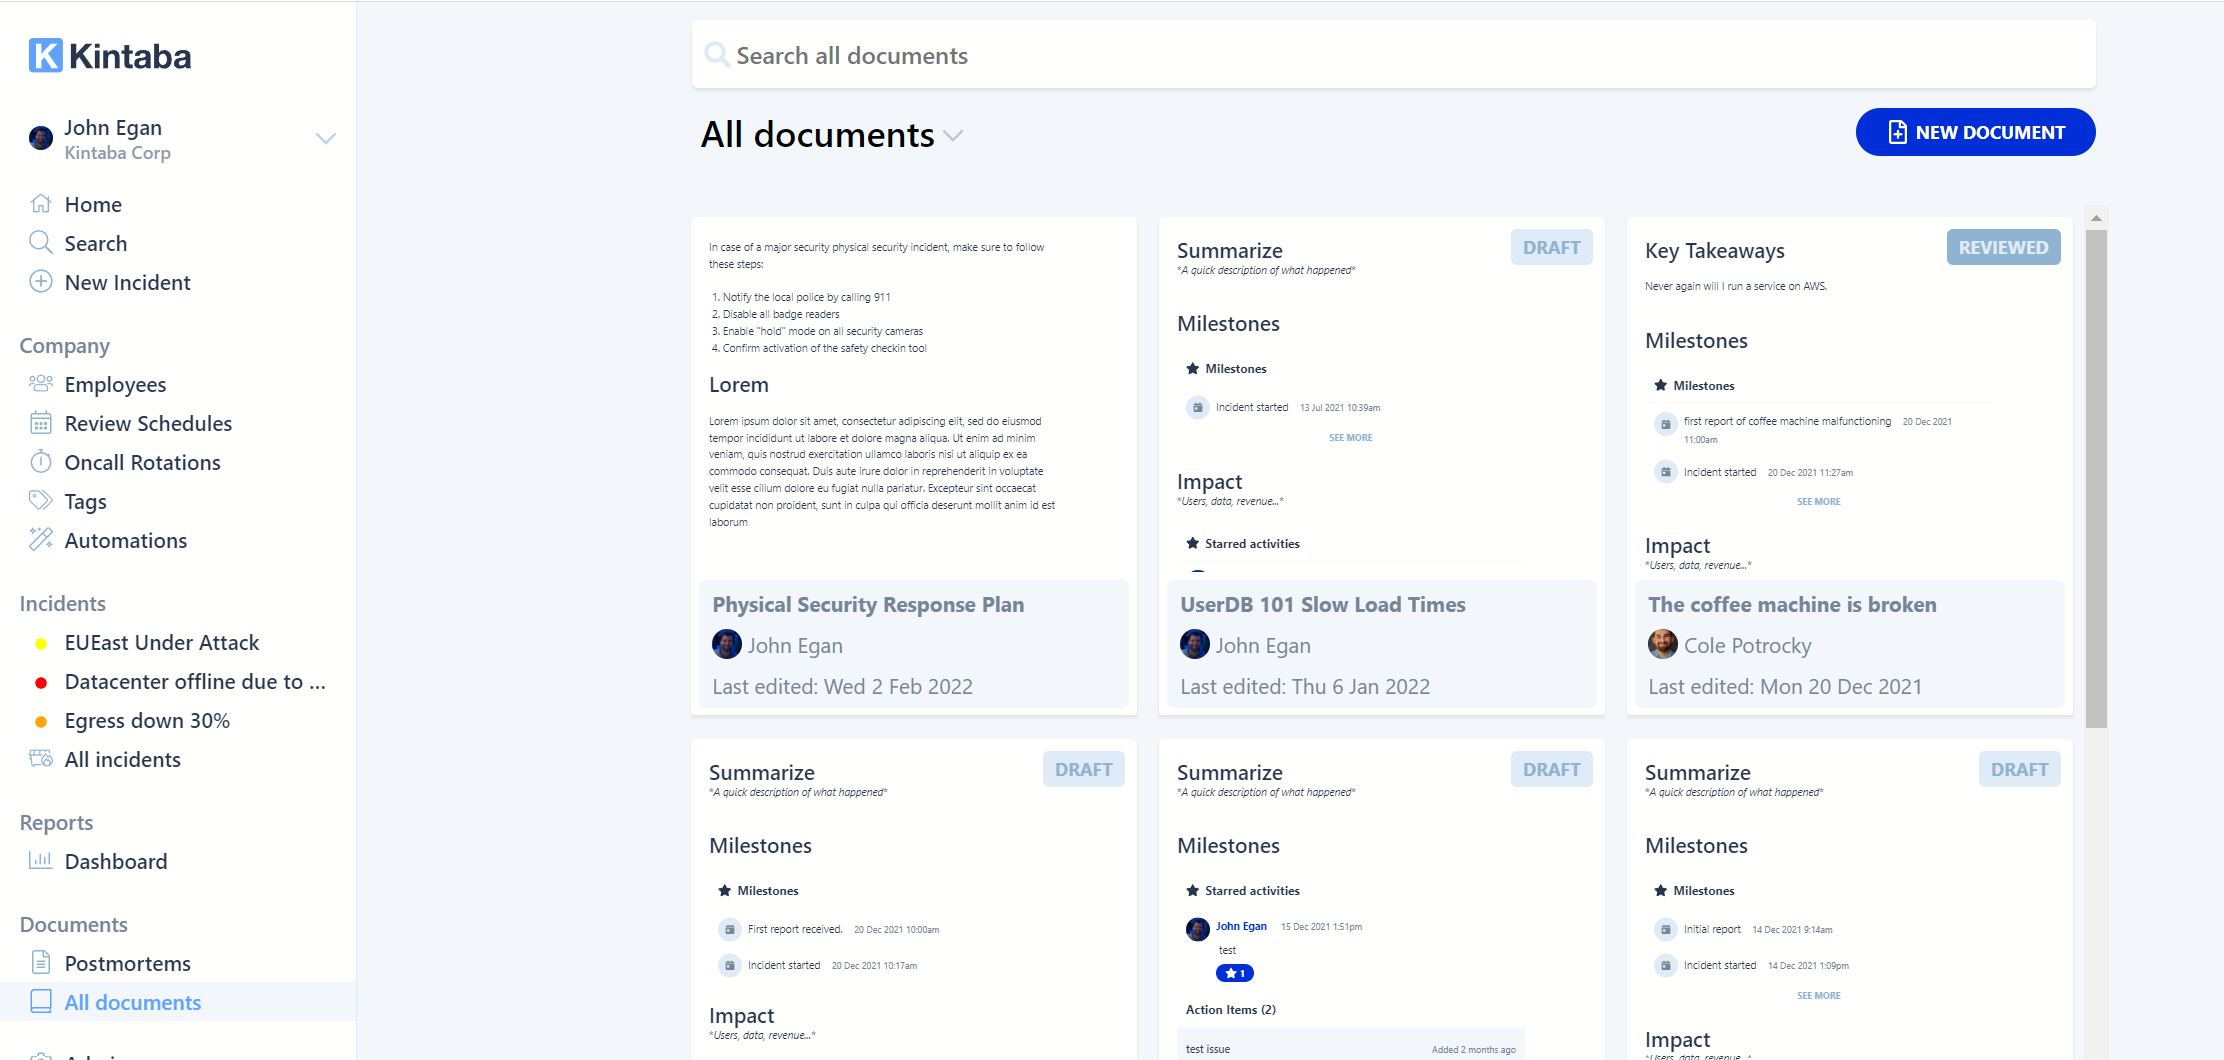
Task: Click SEE MORE under Initial report milestones
Action: (x=1818, y=996)
